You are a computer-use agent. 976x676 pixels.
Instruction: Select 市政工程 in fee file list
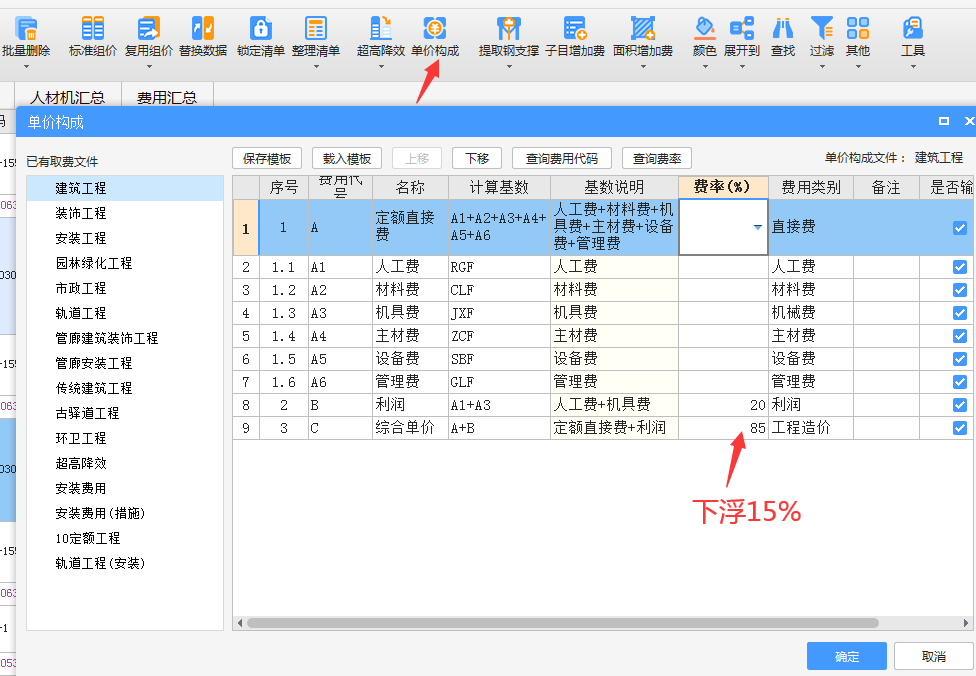pos(125,288)
